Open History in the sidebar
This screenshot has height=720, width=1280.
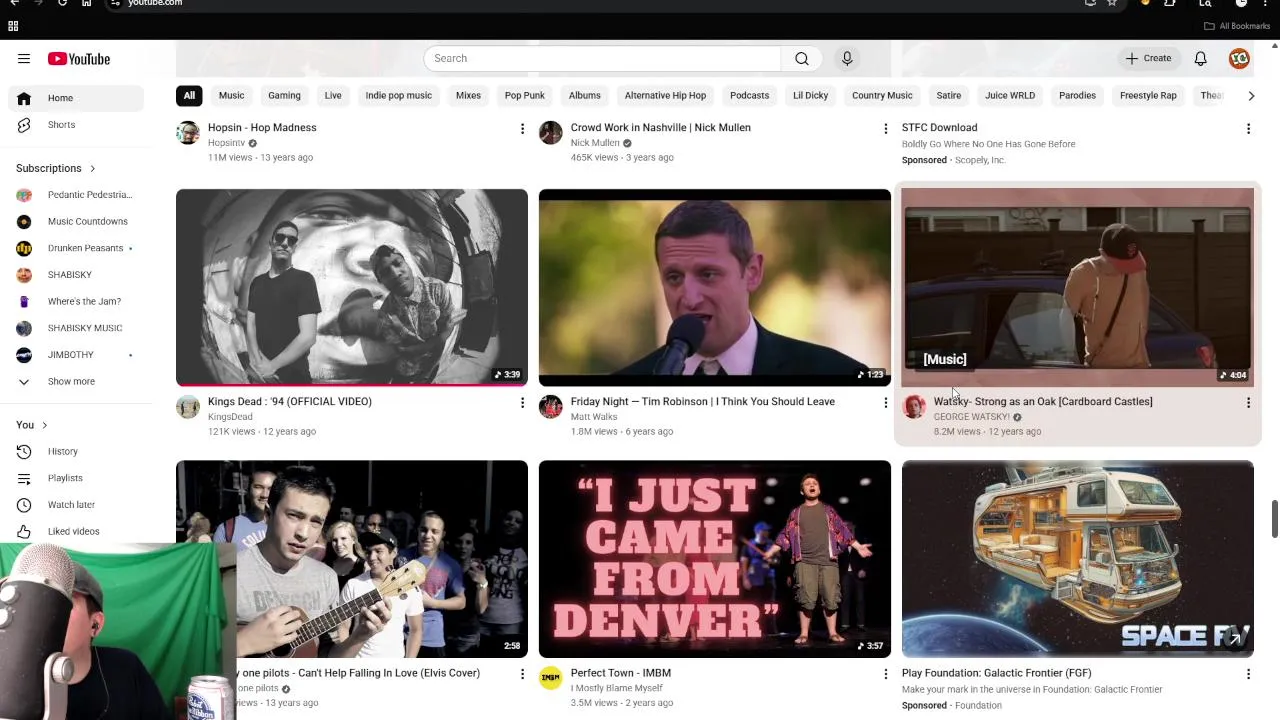pyautogui.click(x=76, y=451)
